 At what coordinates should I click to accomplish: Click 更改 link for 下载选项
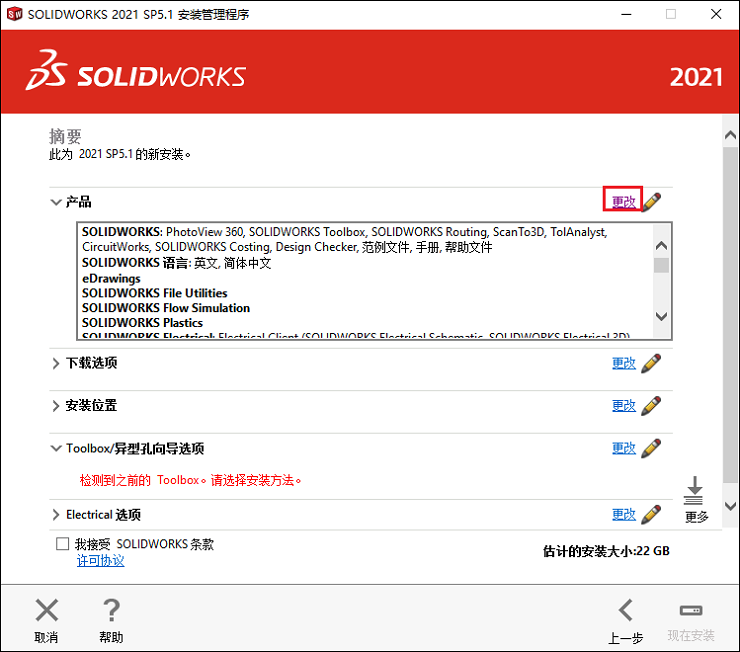point(624,363)
